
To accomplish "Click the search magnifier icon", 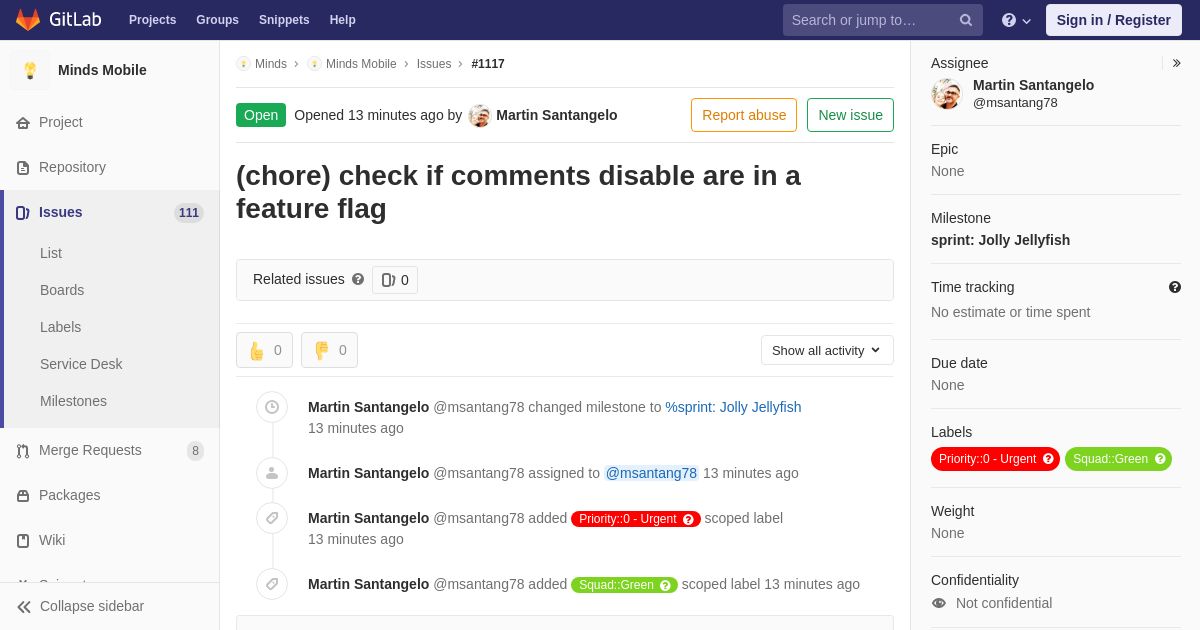I will [965, 20].
